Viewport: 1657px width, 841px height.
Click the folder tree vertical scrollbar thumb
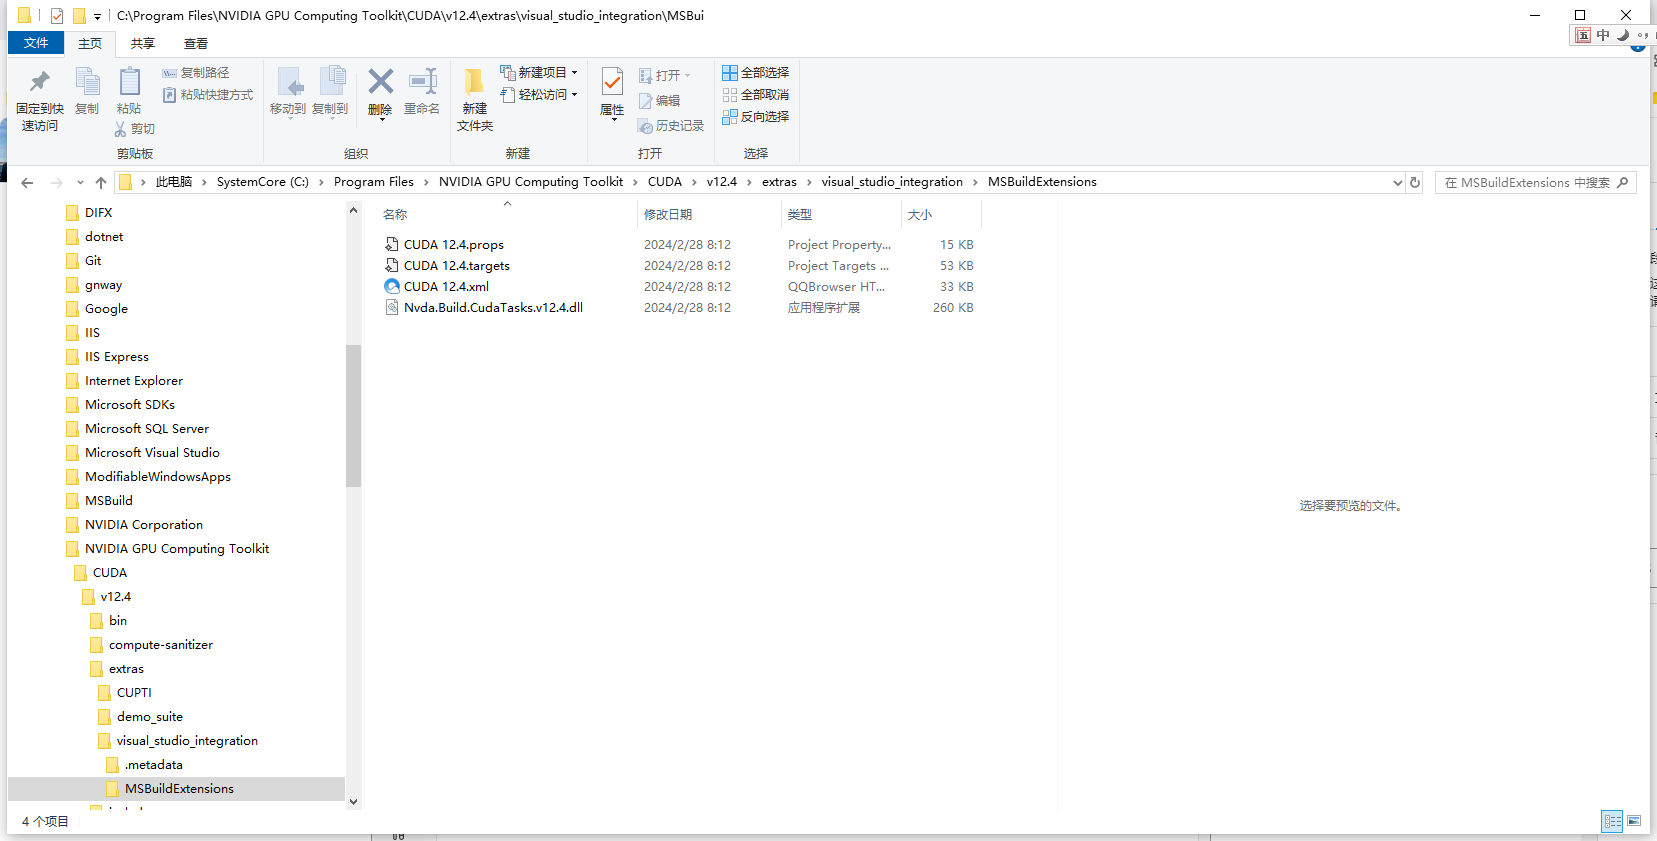coord(353,415)
